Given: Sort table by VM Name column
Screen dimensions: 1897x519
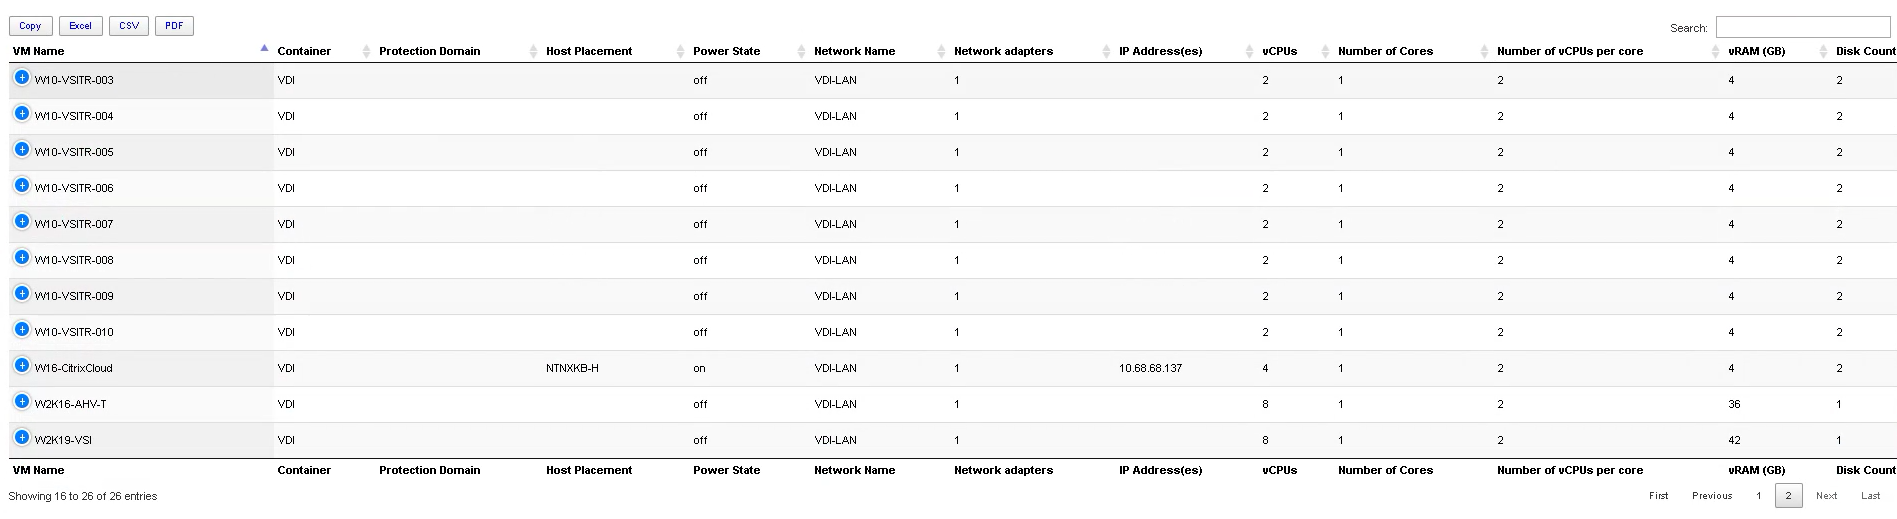Looking at the screenshot, I should click(38, 51).
